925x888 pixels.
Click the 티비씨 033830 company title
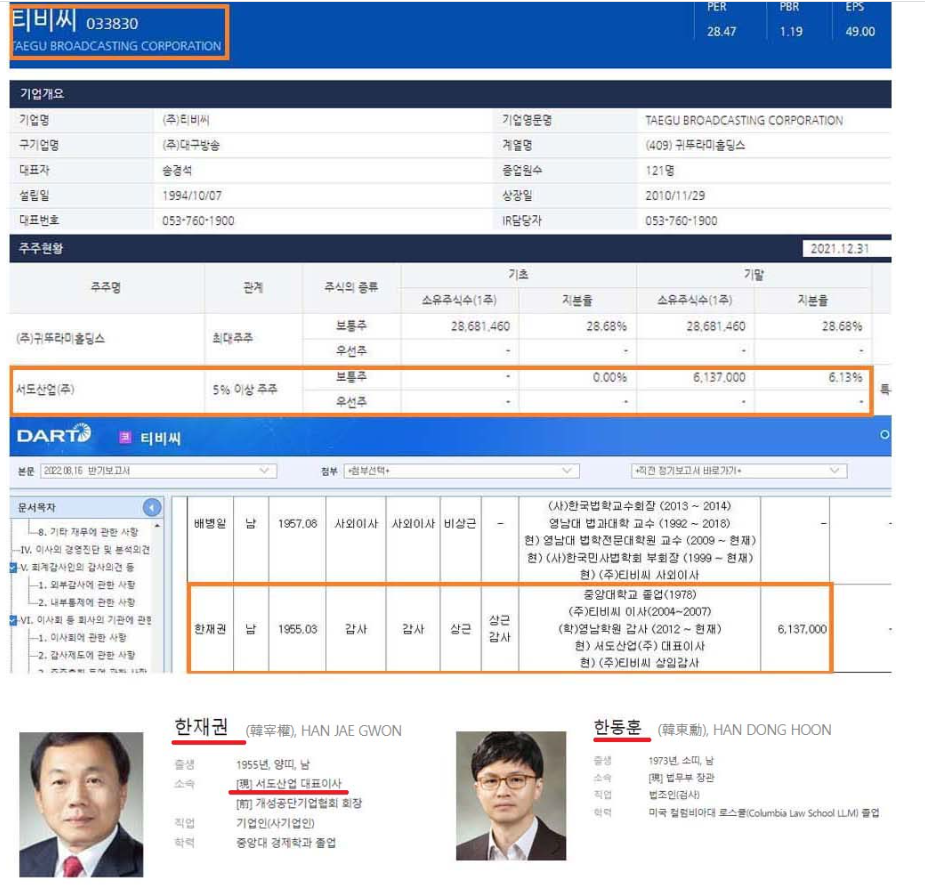click(76, 22)
